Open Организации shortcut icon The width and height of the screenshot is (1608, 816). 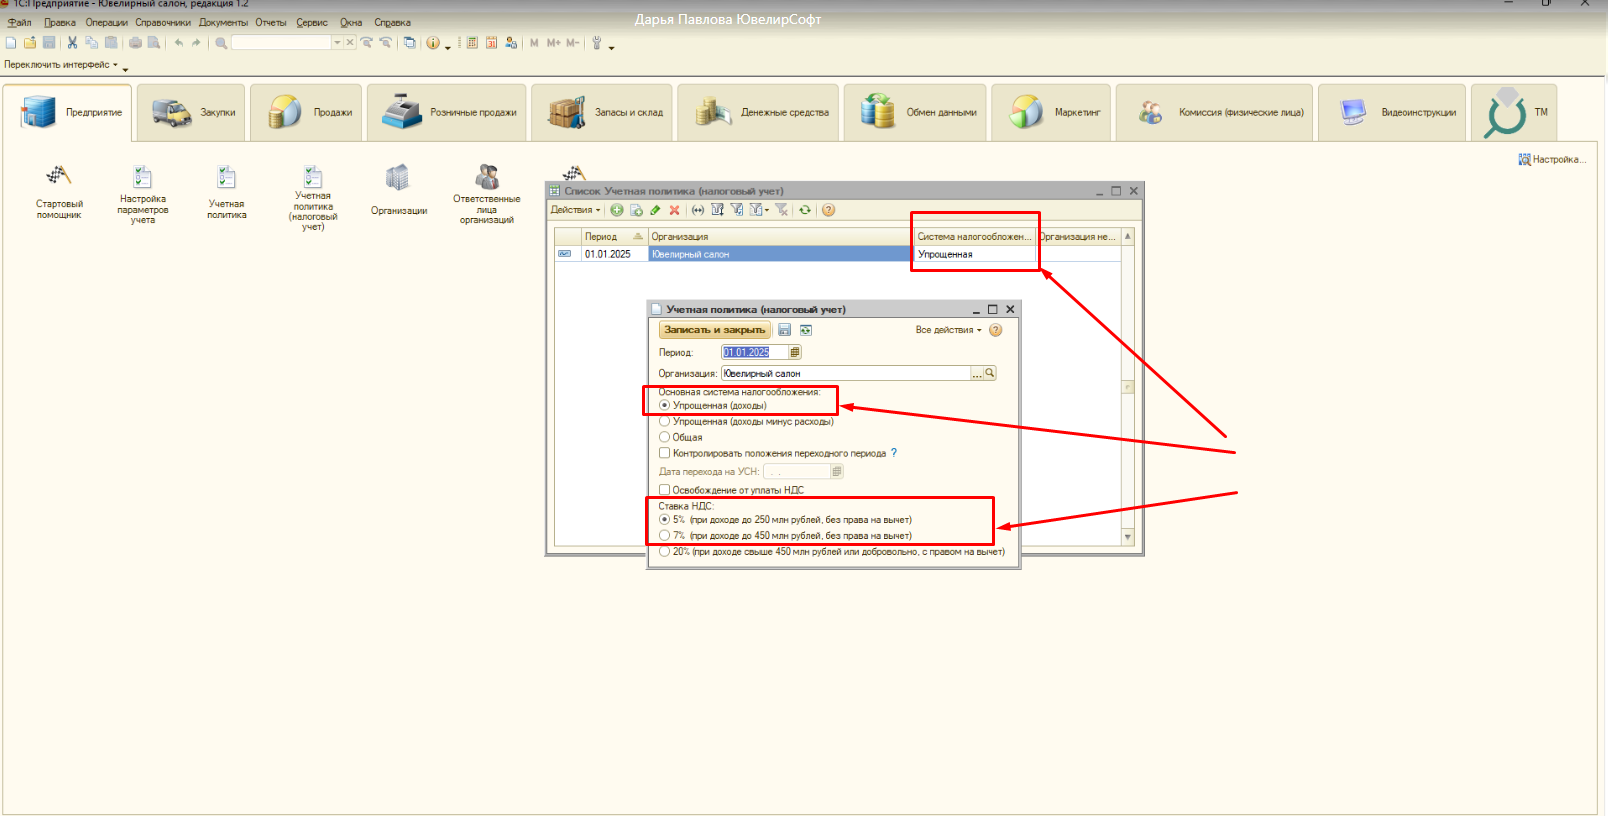[398, 190]
